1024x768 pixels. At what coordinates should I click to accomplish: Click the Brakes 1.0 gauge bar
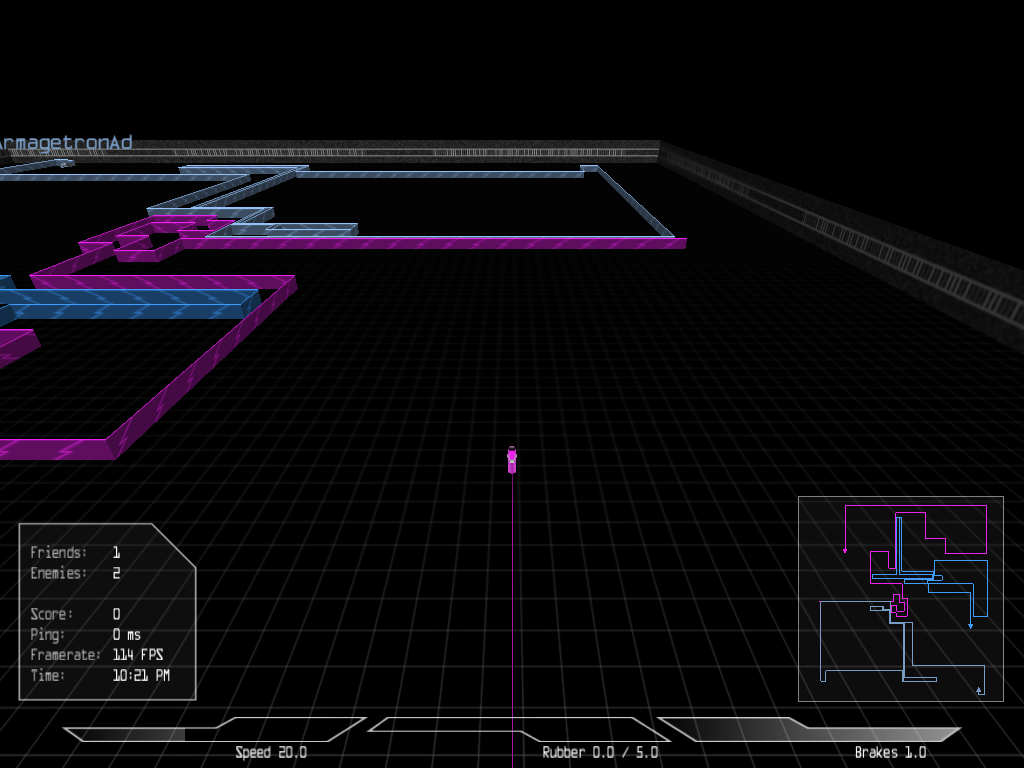(810, 732)
